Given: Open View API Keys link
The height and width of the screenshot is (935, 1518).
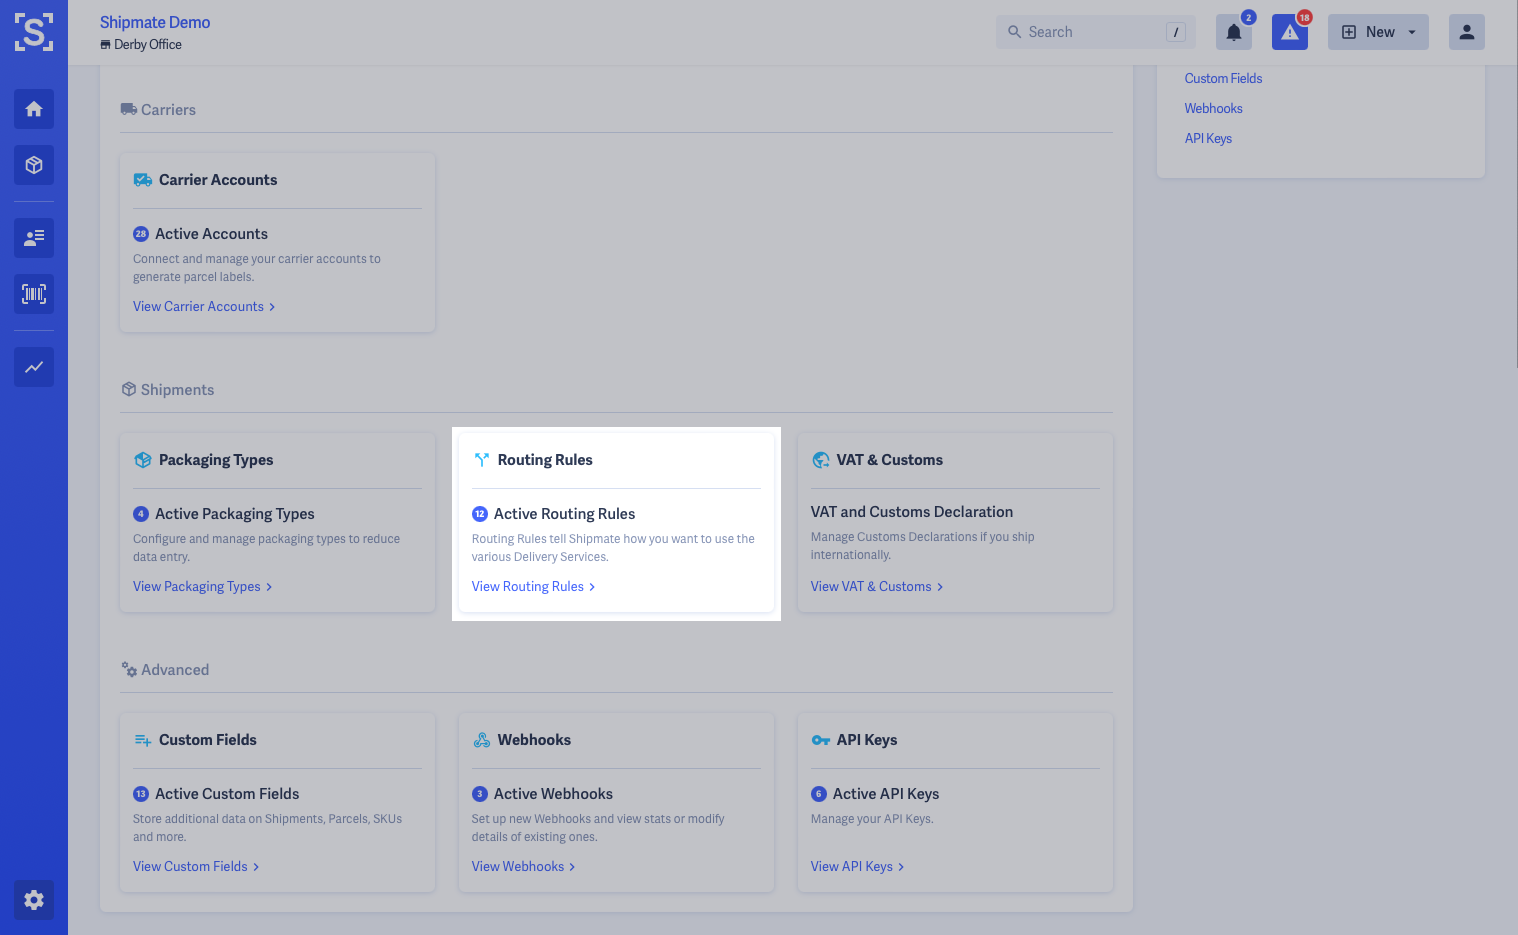Looking at the screenshot, I should pyautogui.click(x=858, y=867).
